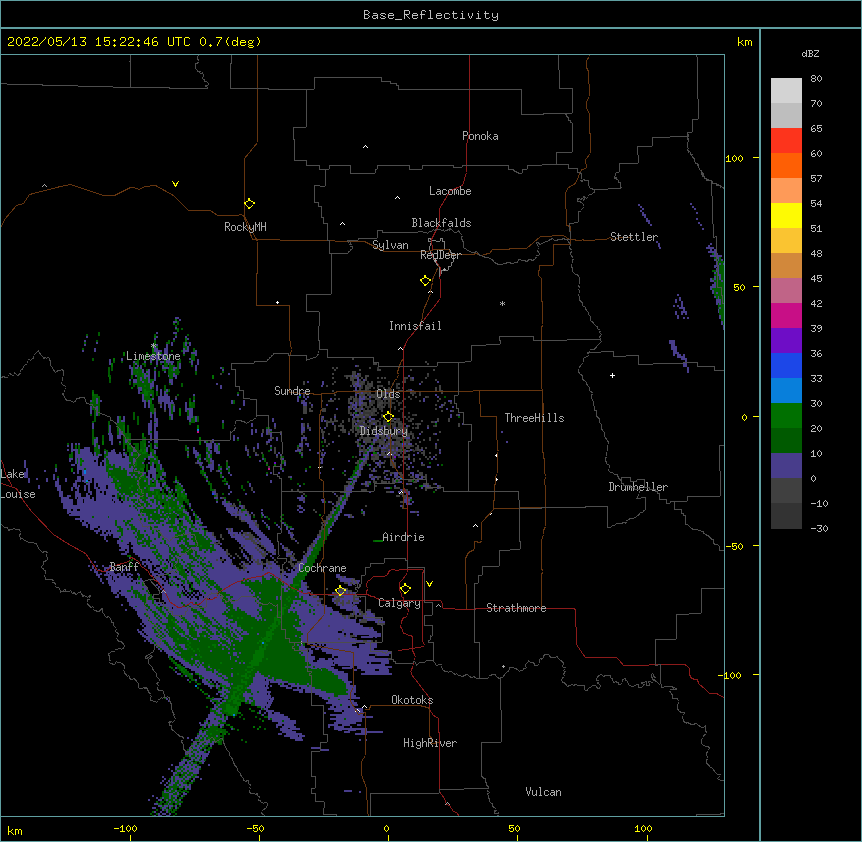Click the Innisfail label on the map
The image size is (862, 842).
tap(415, 326)
